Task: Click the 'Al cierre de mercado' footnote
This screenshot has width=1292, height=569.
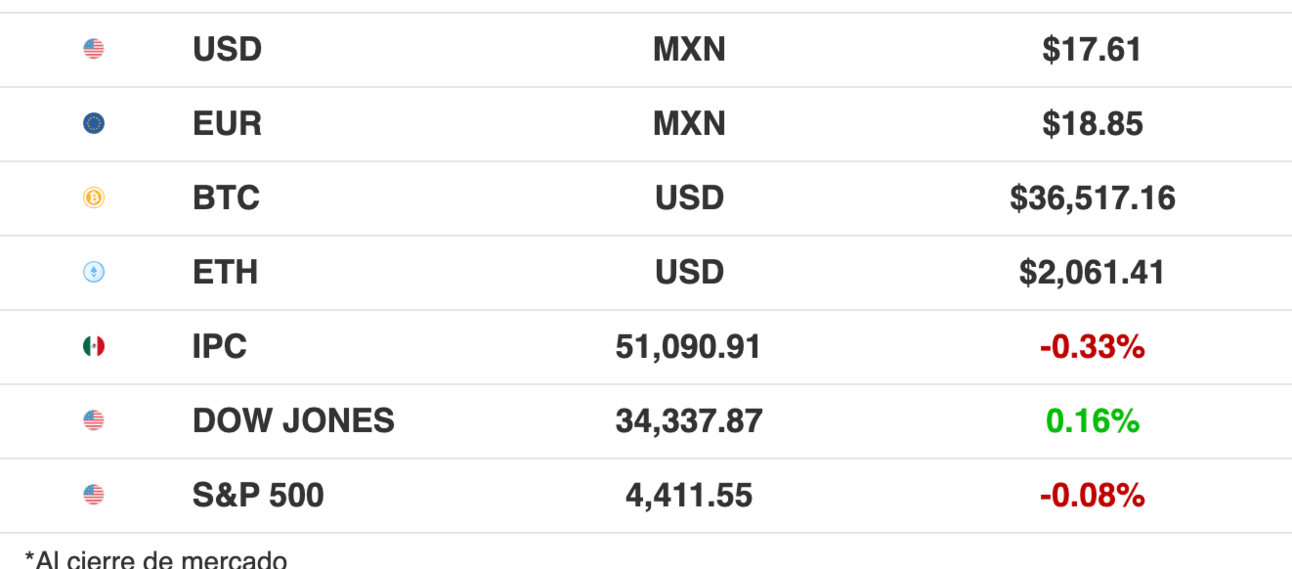Action: pyautogui.click(x=156, y=559)
